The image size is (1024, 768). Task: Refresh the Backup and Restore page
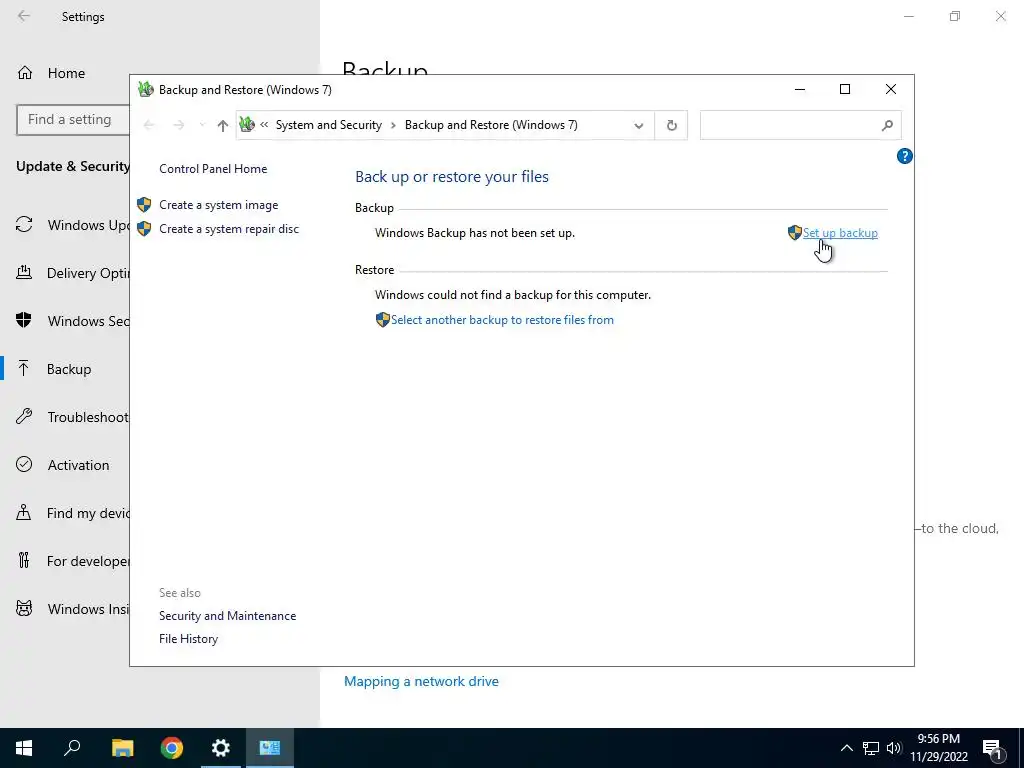click(671, 125)
